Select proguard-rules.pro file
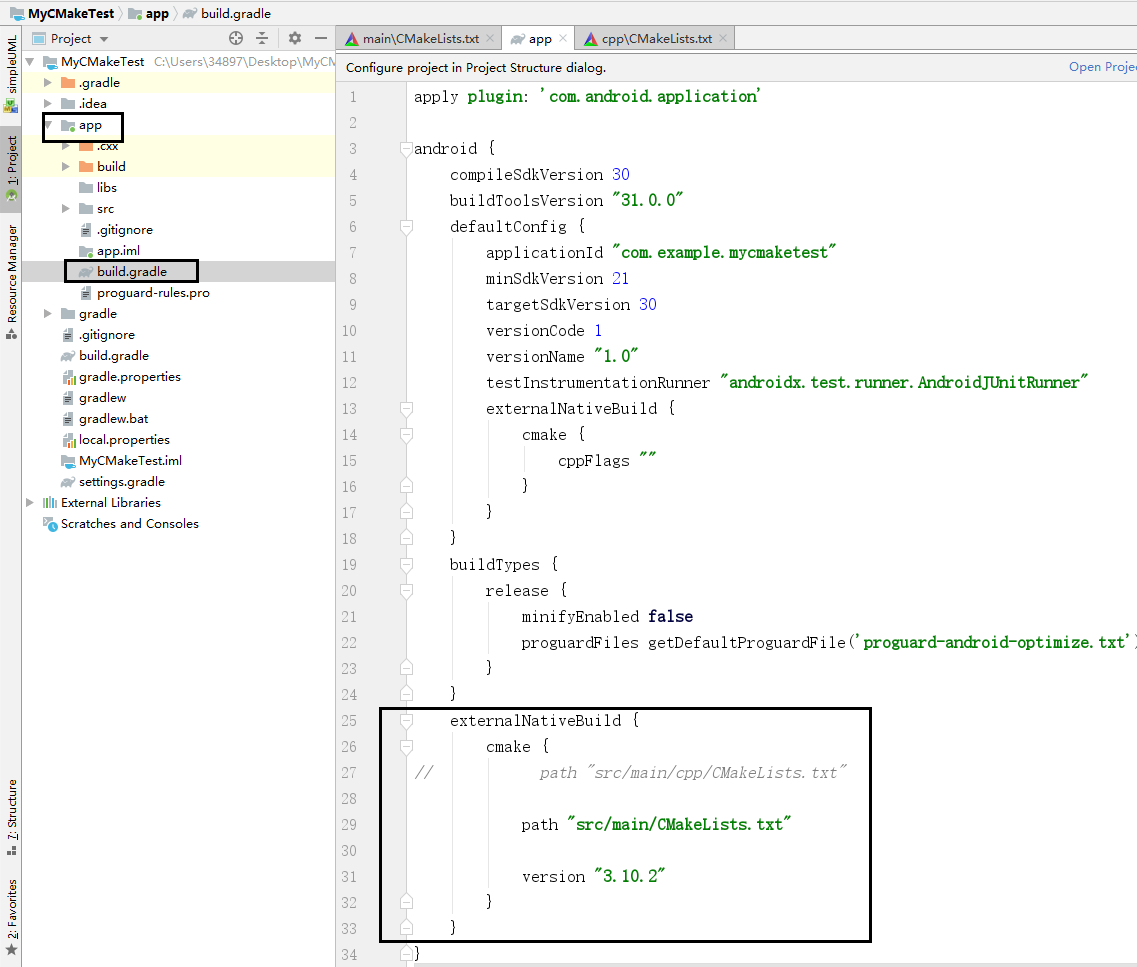Screen dimensions: 1137x967 pos(152,293)
